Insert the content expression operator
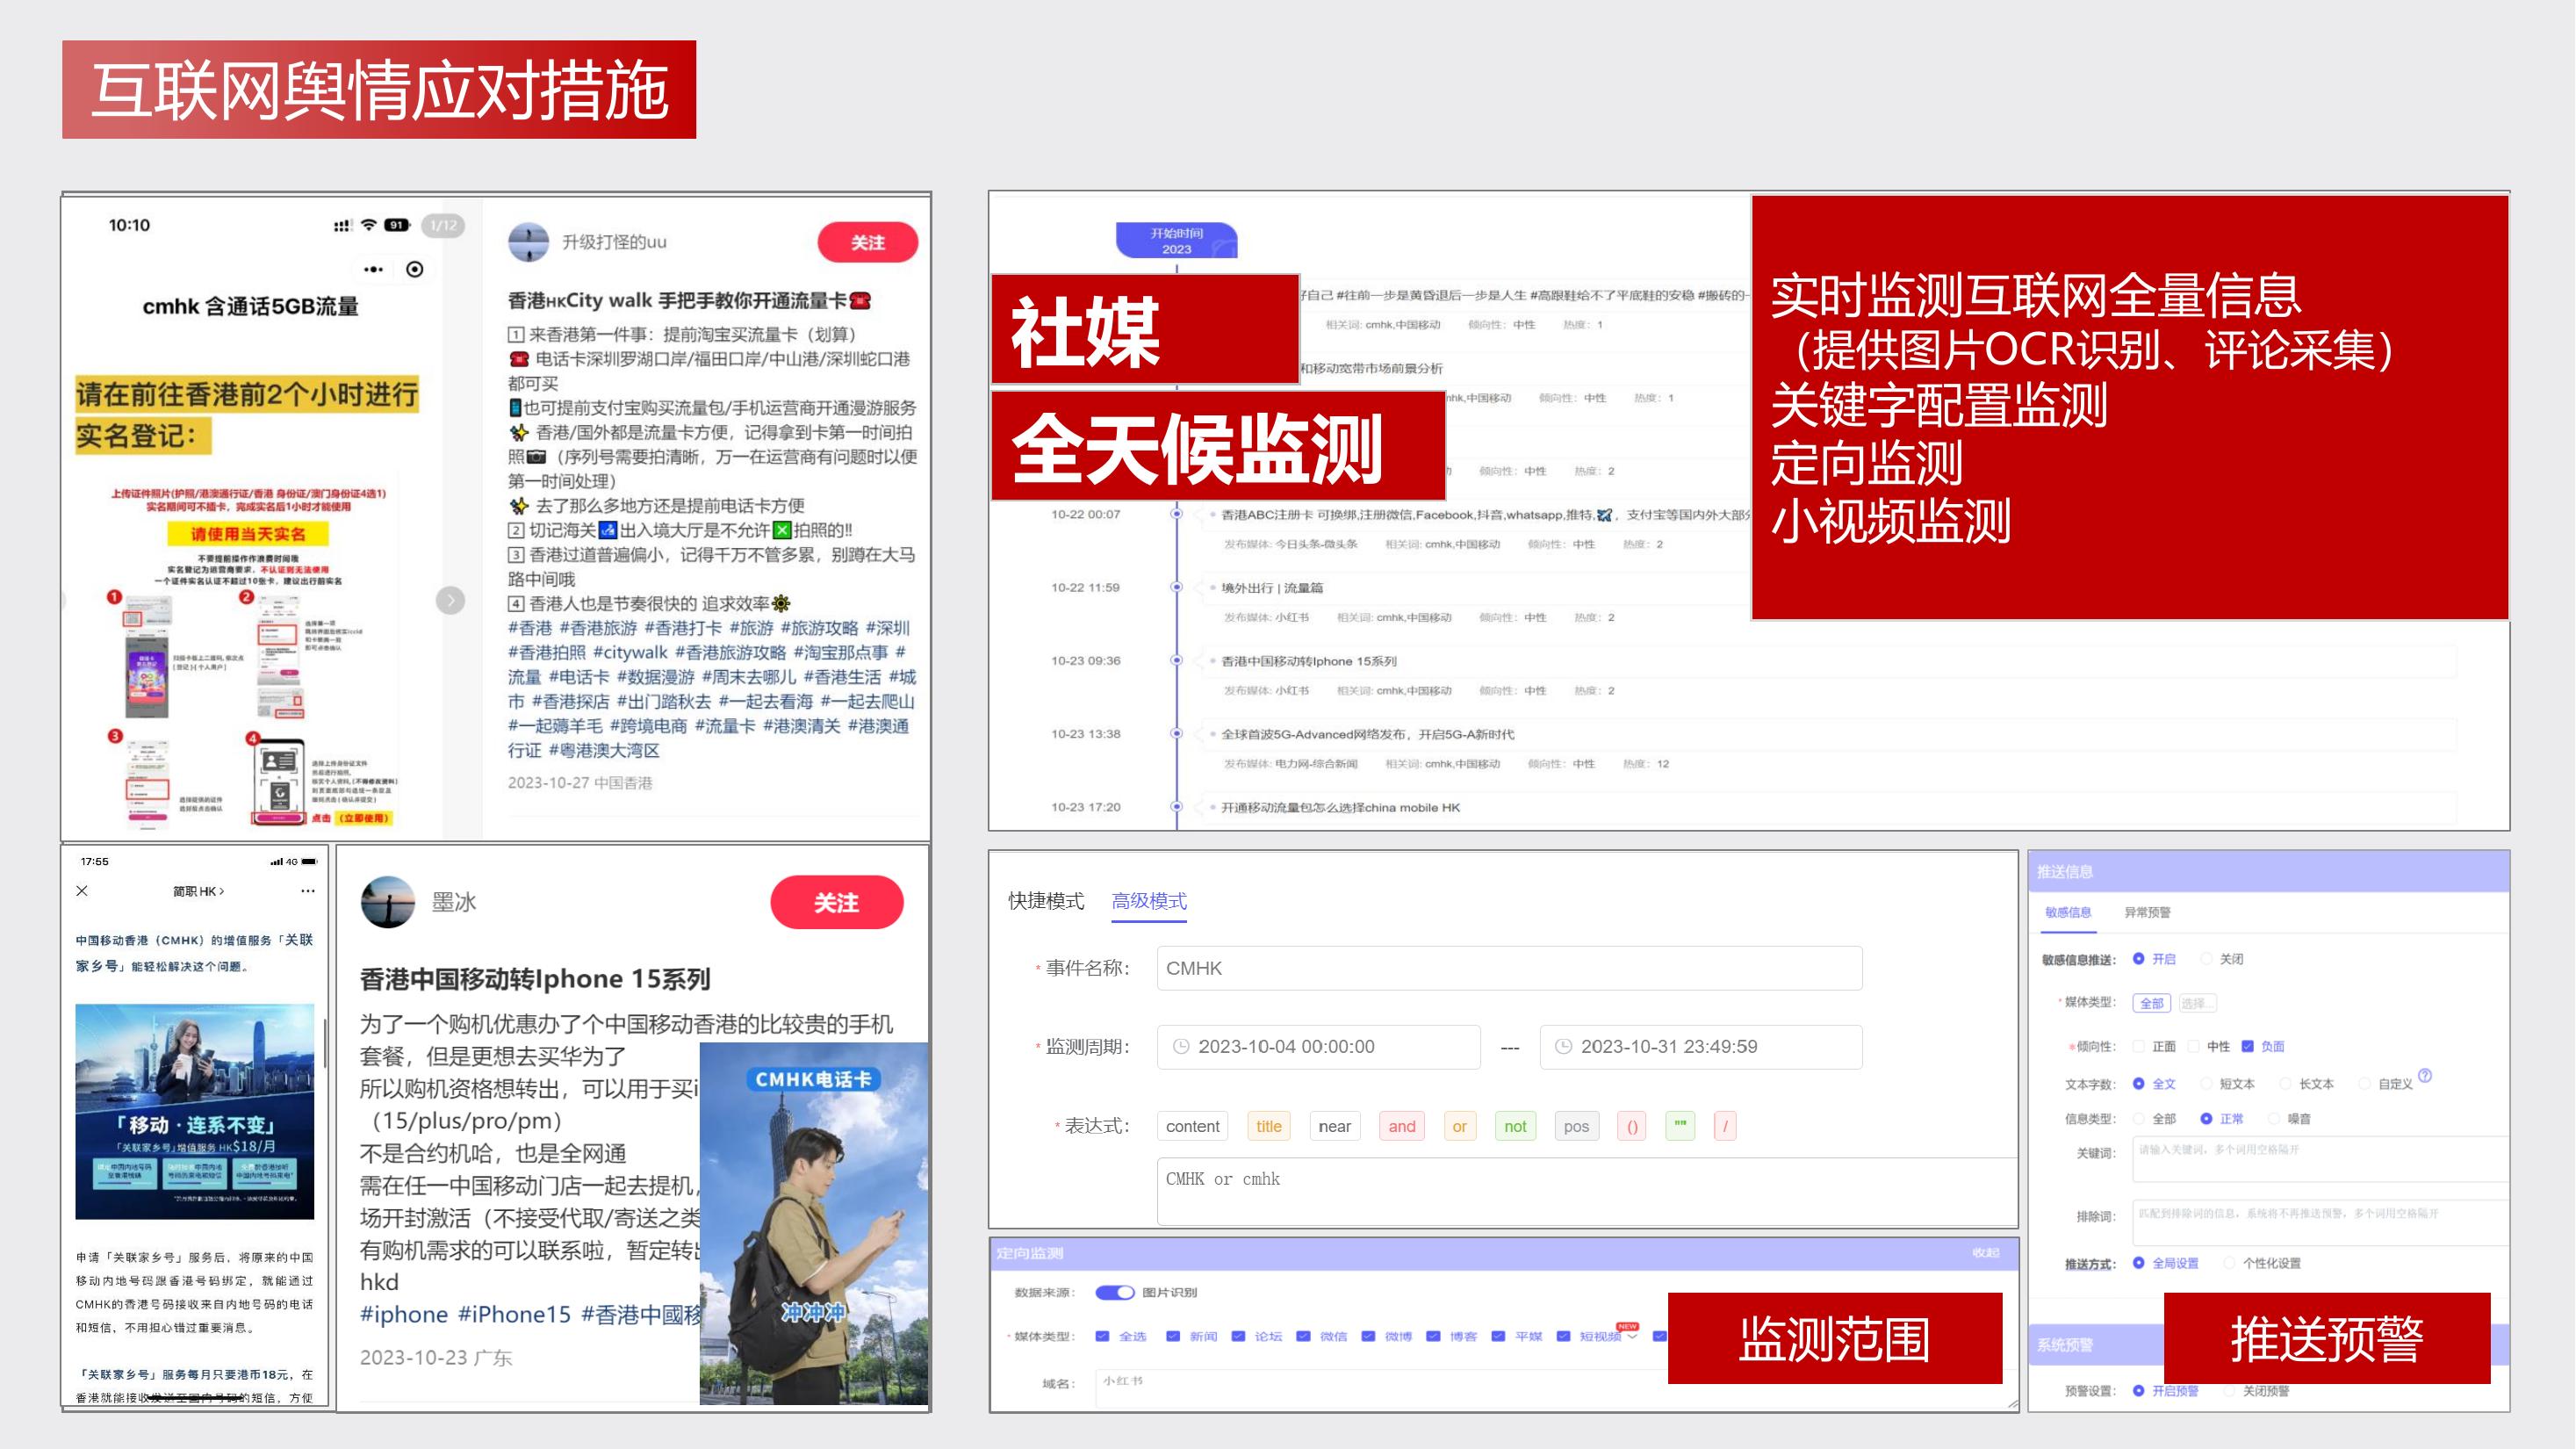The width and height of the screenshot is (2576, 1449). [x=1192, y=1126]
